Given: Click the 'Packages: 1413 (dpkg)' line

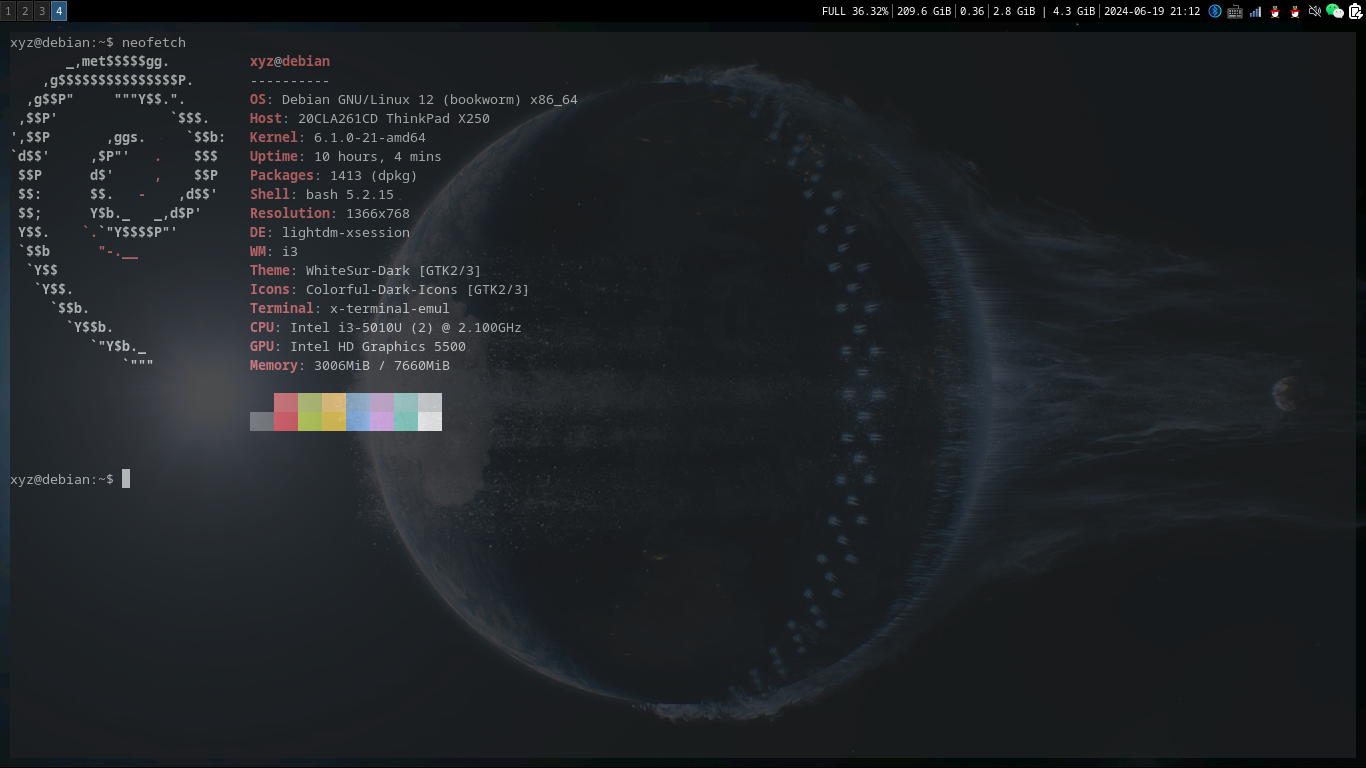Looking at the screenshot, I should coord(334,175).
